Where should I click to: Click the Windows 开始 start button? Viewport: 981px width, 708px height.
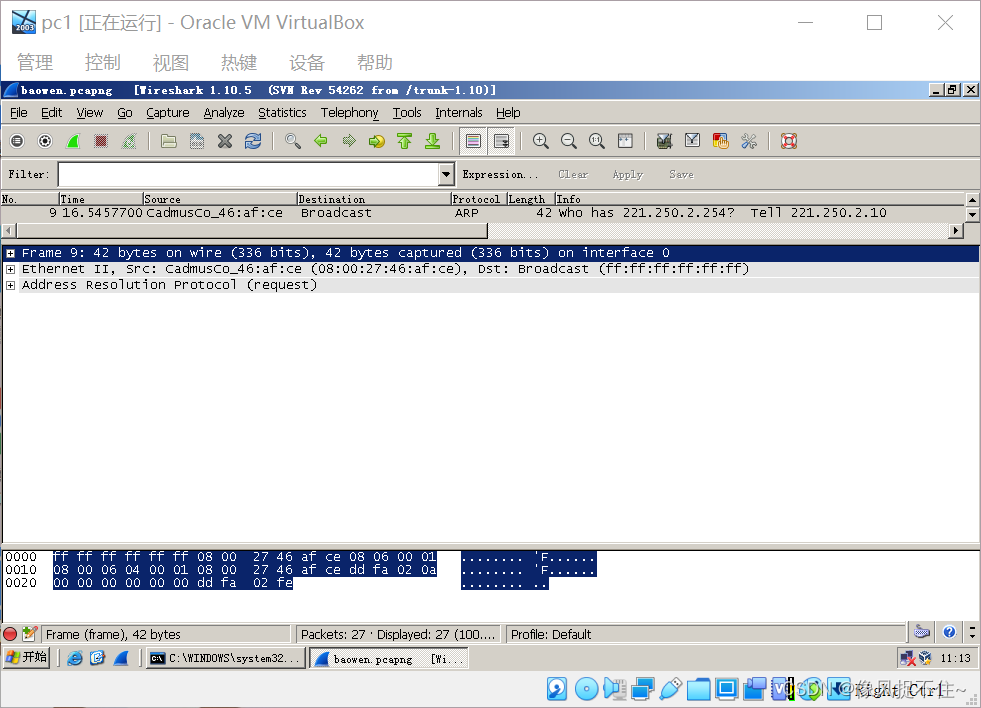[x=26, y=657]
